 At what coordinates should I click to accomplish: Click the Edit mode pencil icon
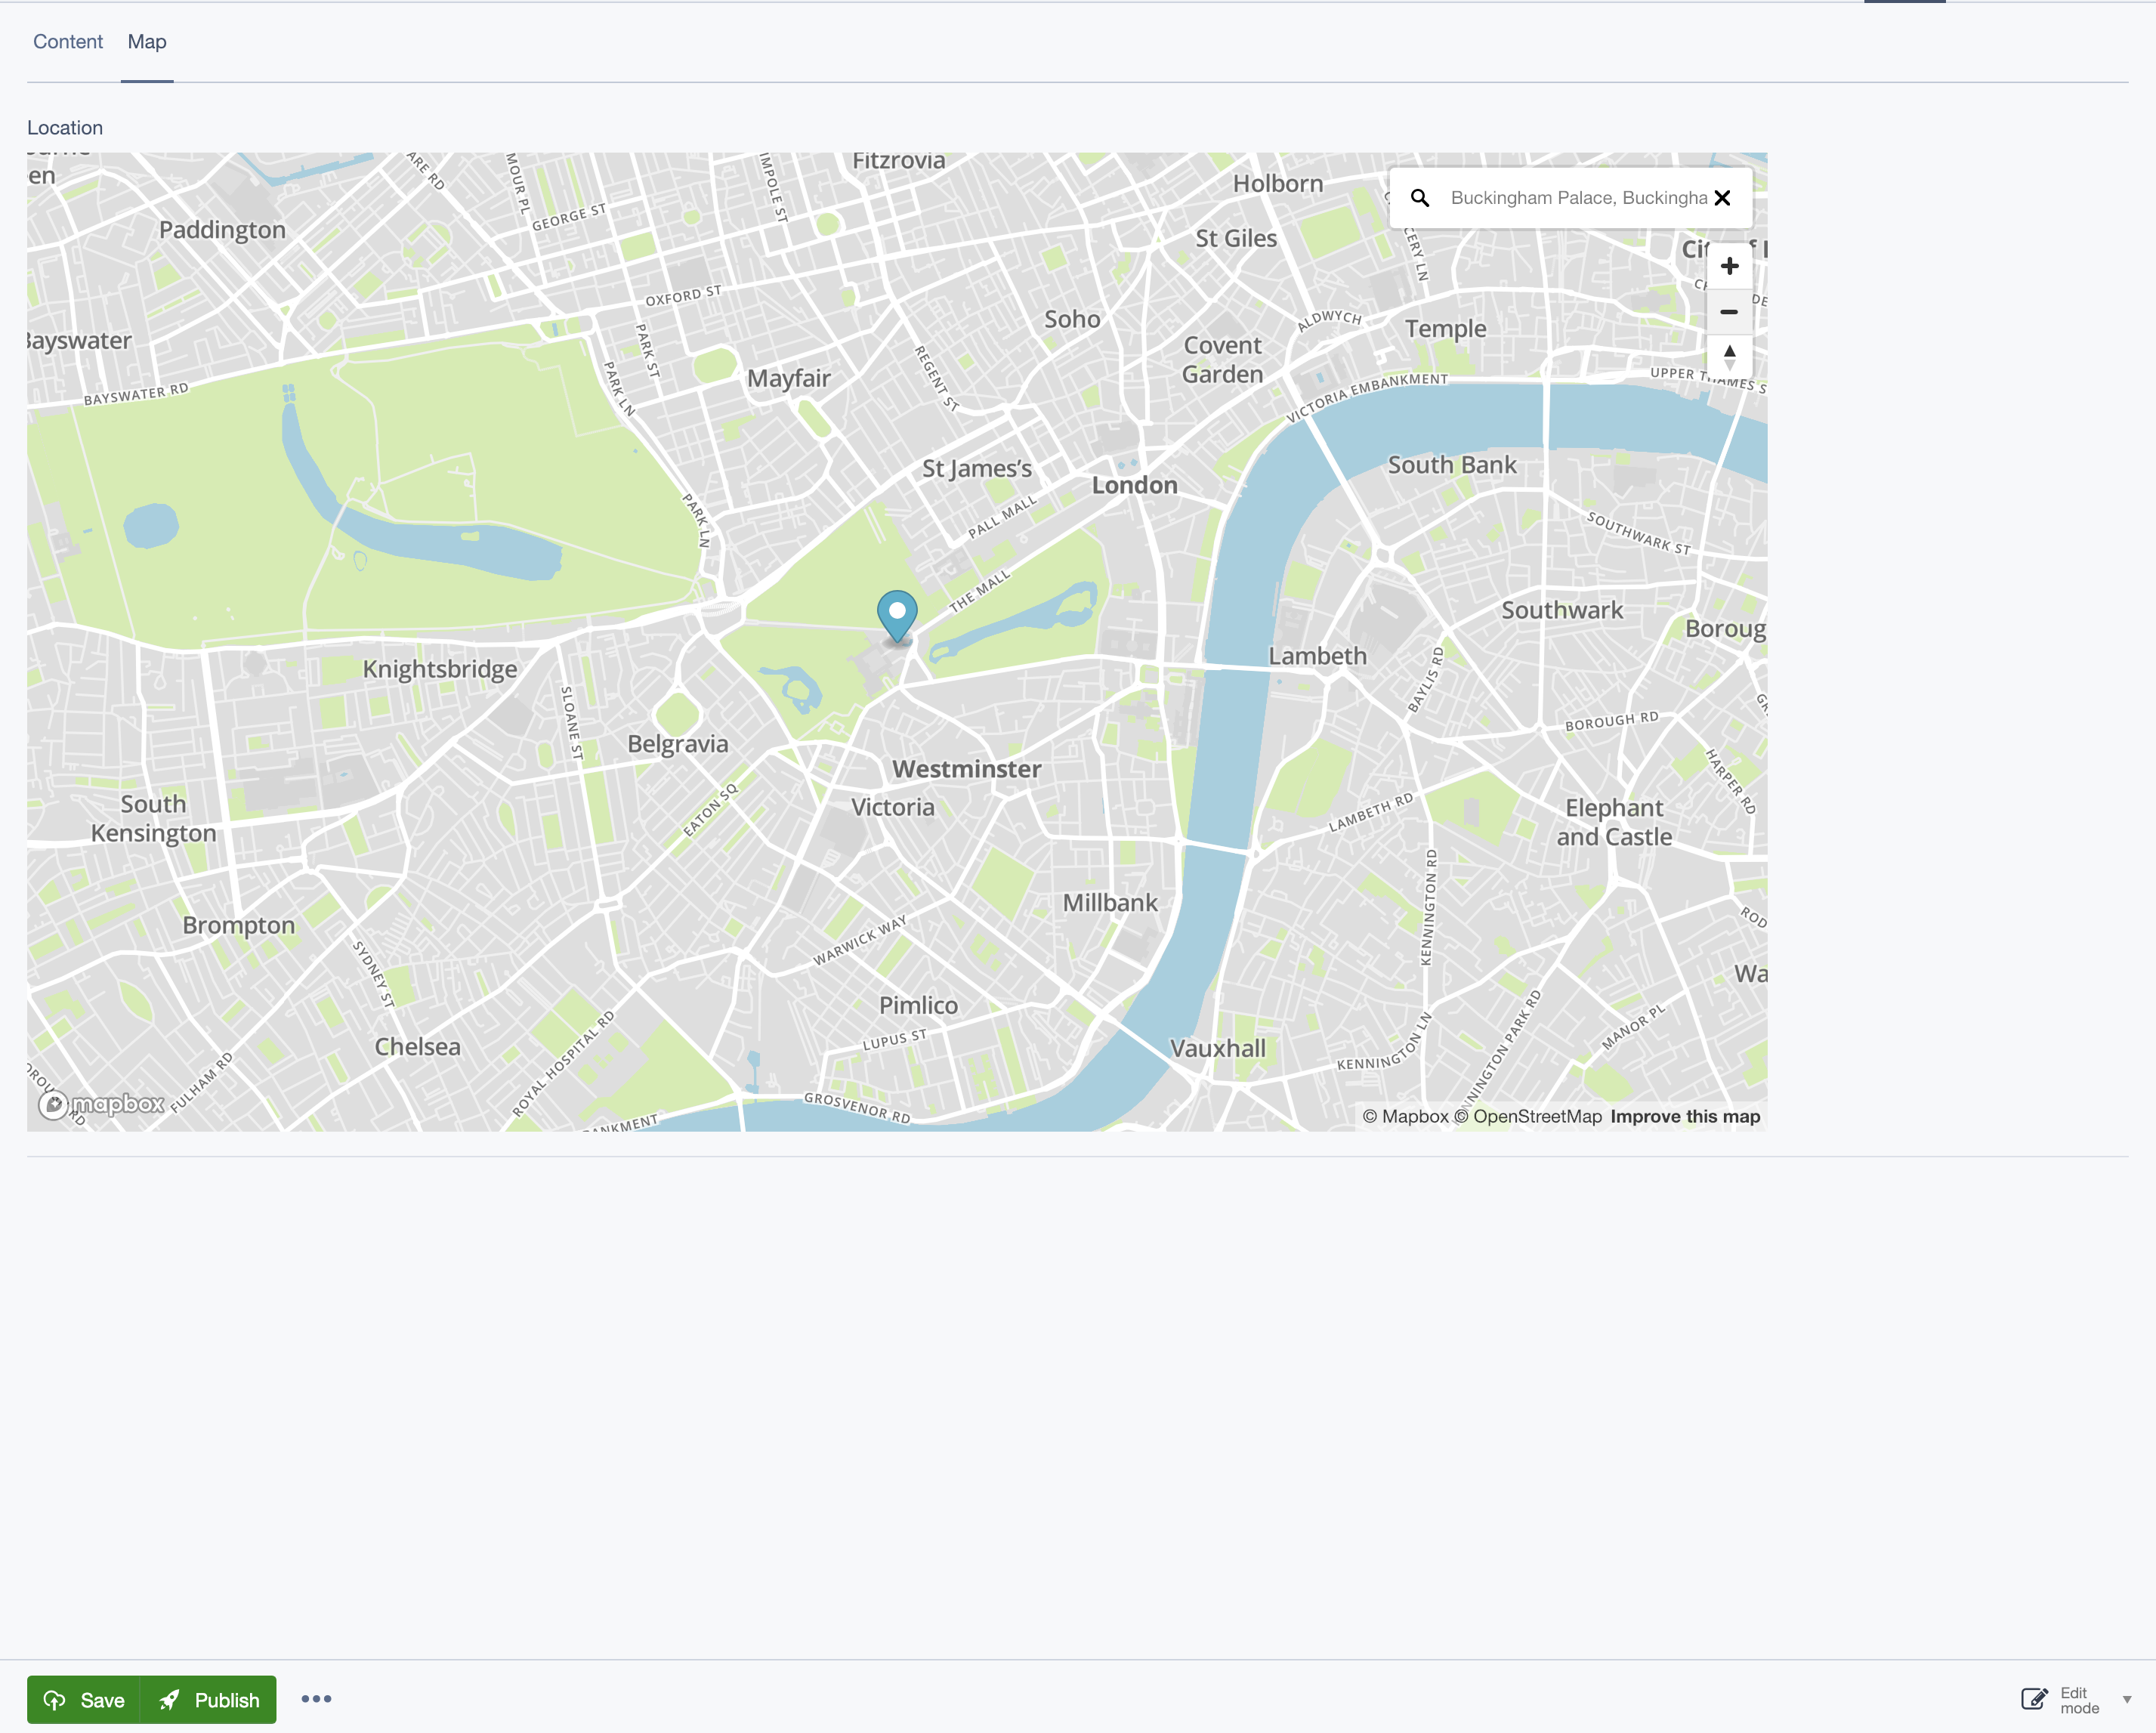click(x=2034, y=1699)
